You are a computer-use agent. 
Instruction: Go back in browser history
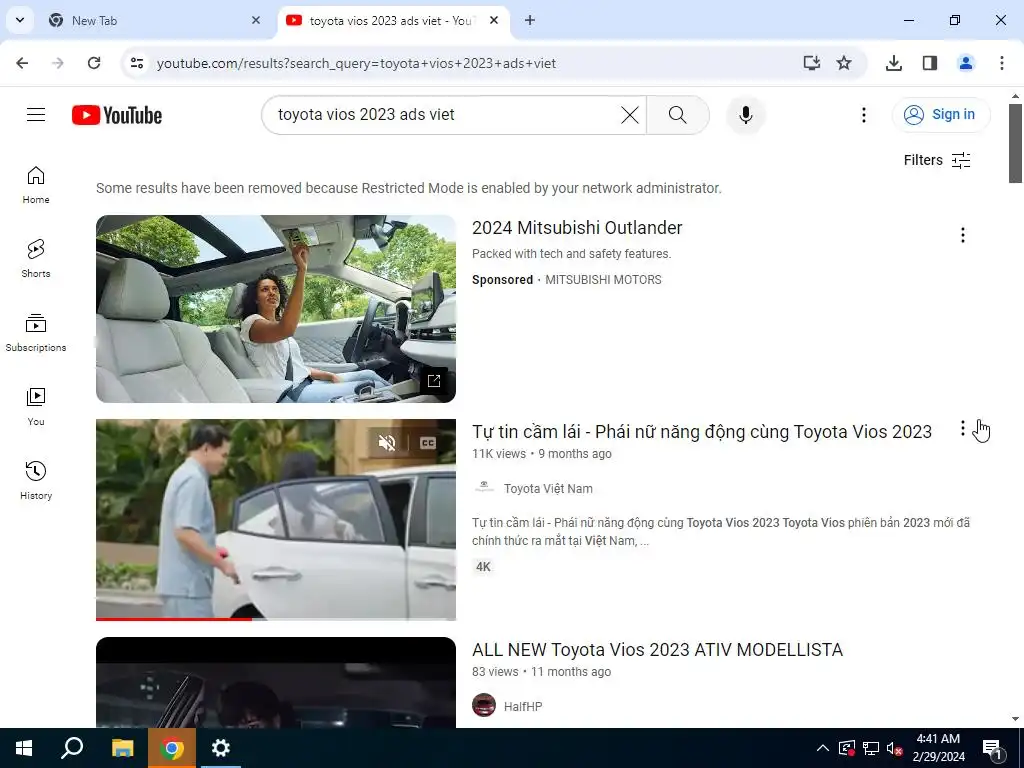tap(22, 63)
